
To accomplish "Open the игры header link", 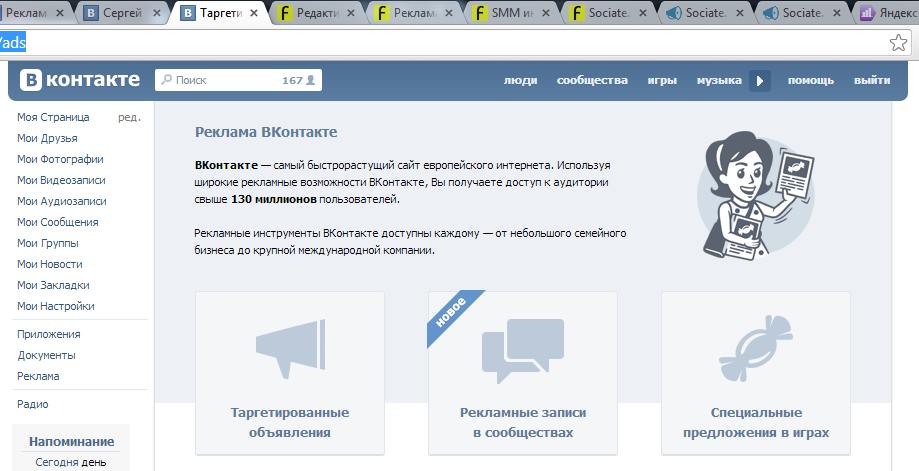I will (662, 80).
